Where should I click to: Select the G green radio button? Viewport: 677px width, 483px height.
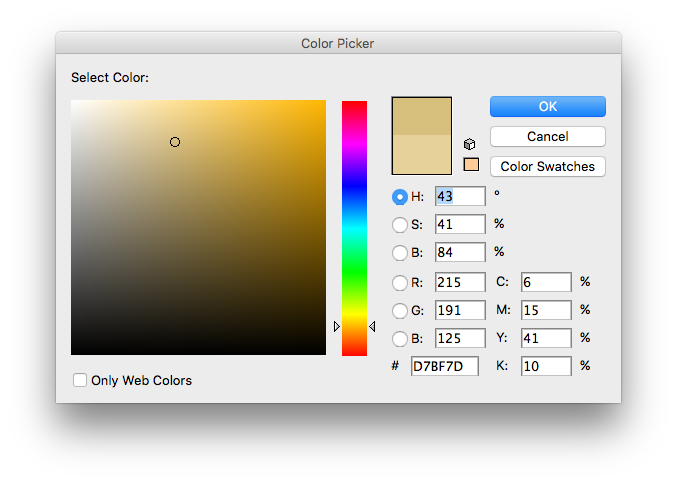pos(400,310)
